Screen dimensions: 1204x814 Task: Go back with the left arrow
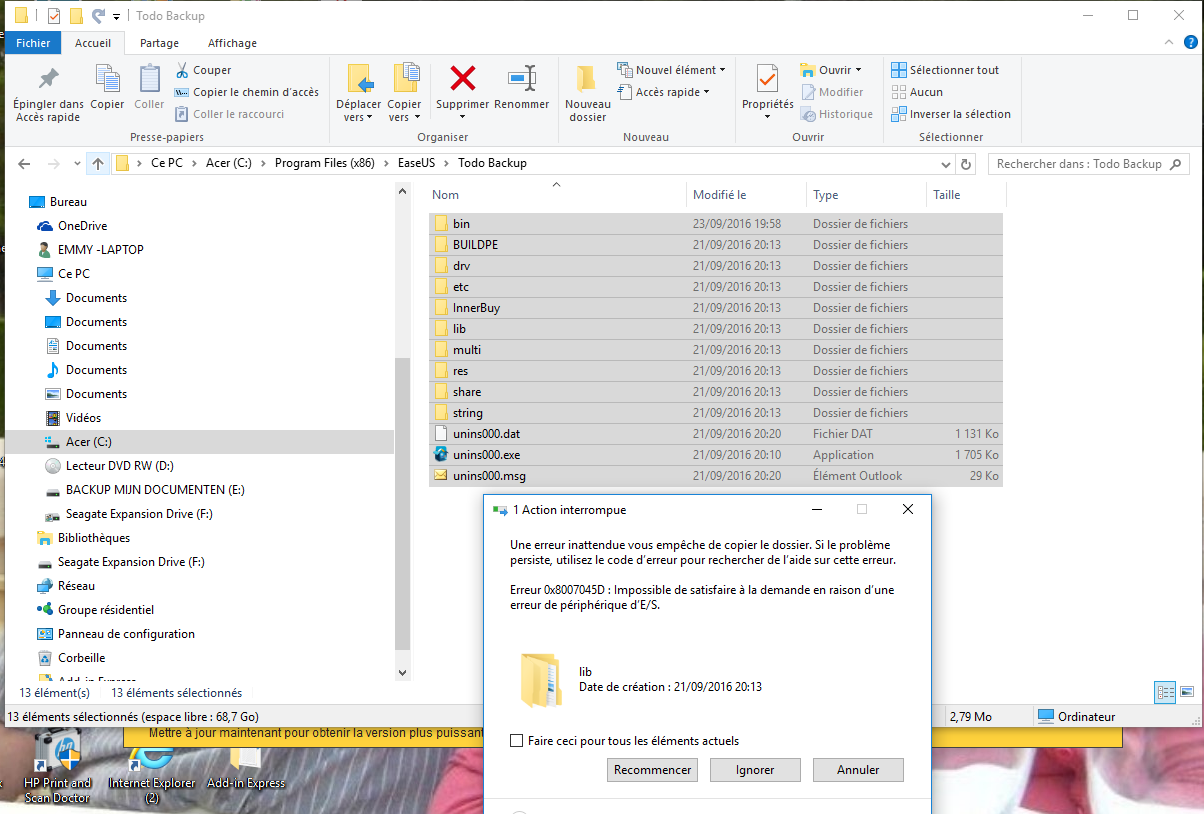pos(25,164)
